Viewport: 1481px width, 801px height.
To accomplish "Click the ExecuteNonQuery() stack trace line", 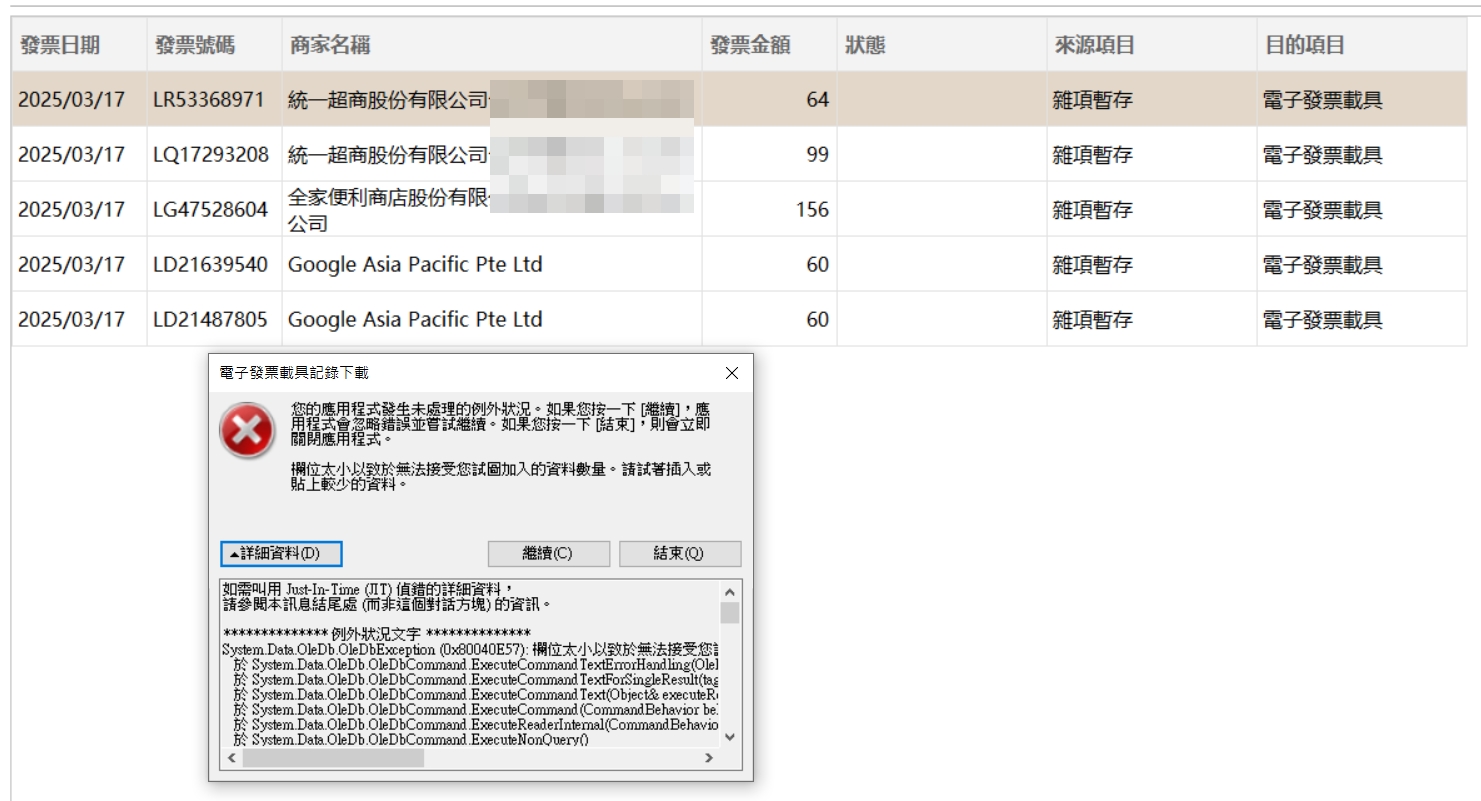I will tap(411, 740).
